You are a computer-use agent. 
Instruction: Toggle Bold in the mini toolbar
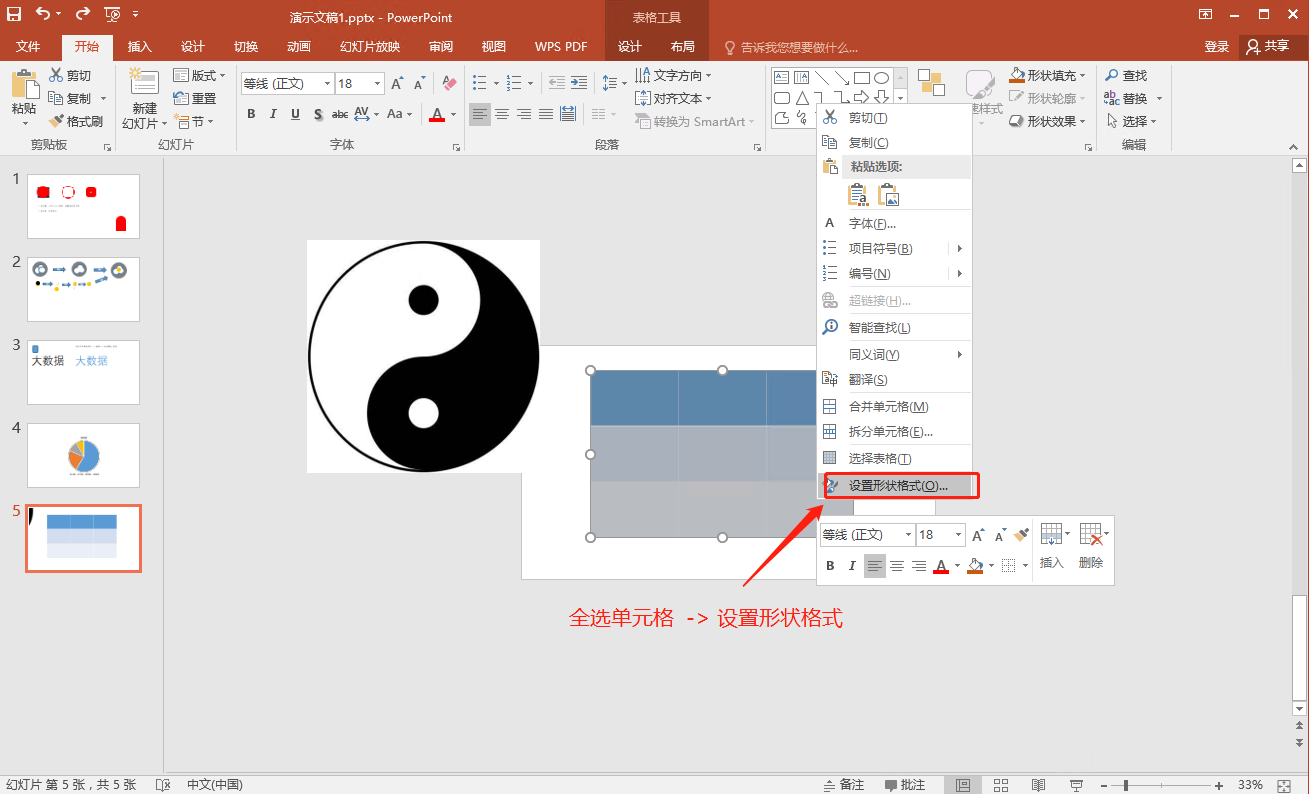(830, 566)
